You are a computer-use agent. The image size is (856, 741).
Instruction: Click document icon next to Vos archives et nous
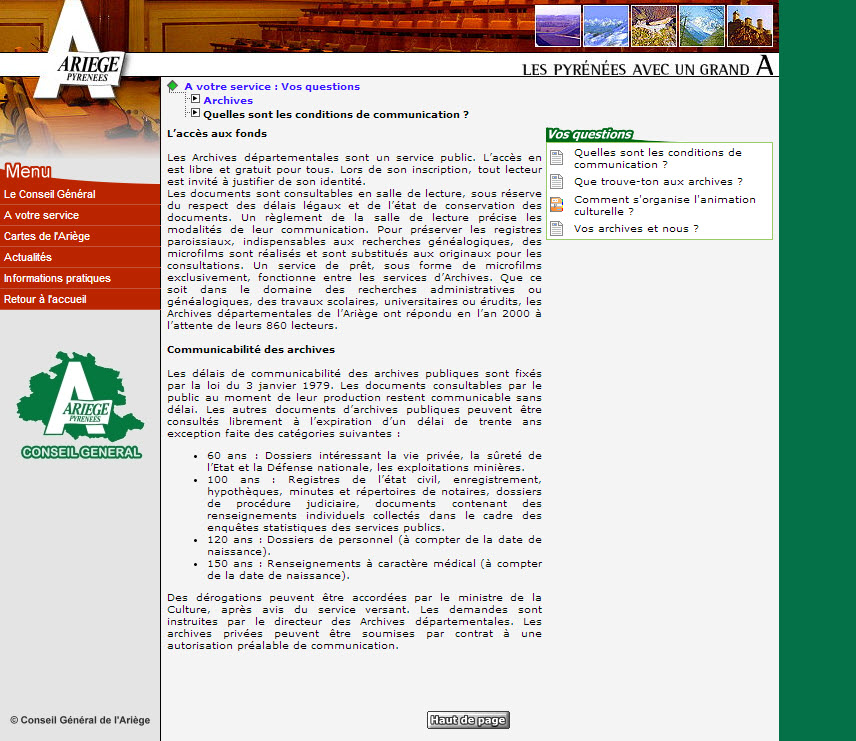[556, 228]
